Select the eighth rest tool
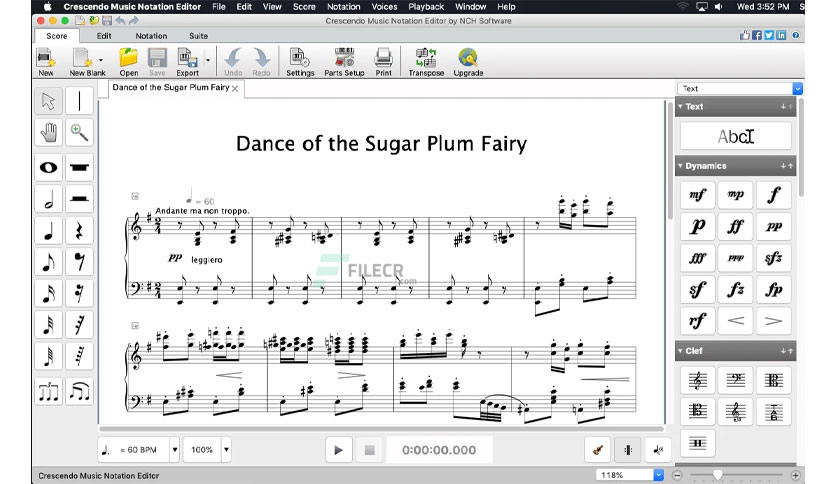 (x=79, y=262)
